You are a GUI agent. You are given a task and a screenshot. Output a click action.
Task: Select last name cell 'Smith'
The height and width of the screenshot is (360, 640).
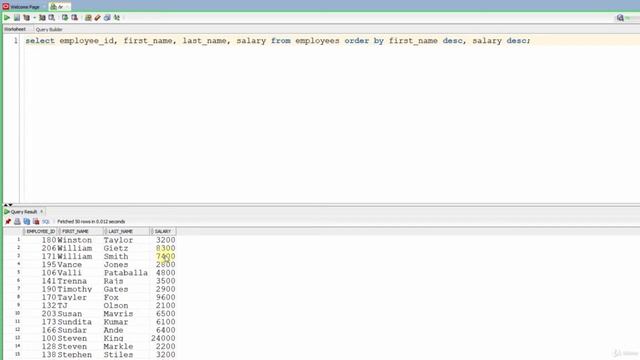click(x=116, y=256)
